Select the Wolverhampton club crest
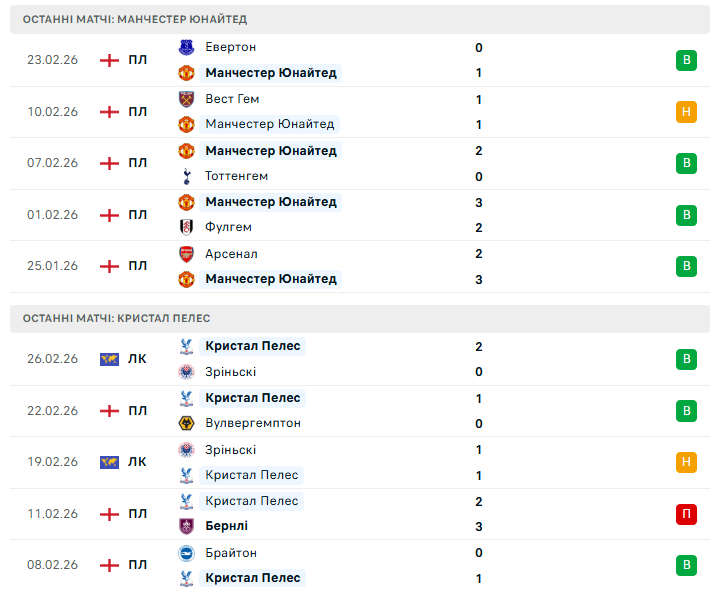Screen dimensions: 718x598 click(186, 423)
